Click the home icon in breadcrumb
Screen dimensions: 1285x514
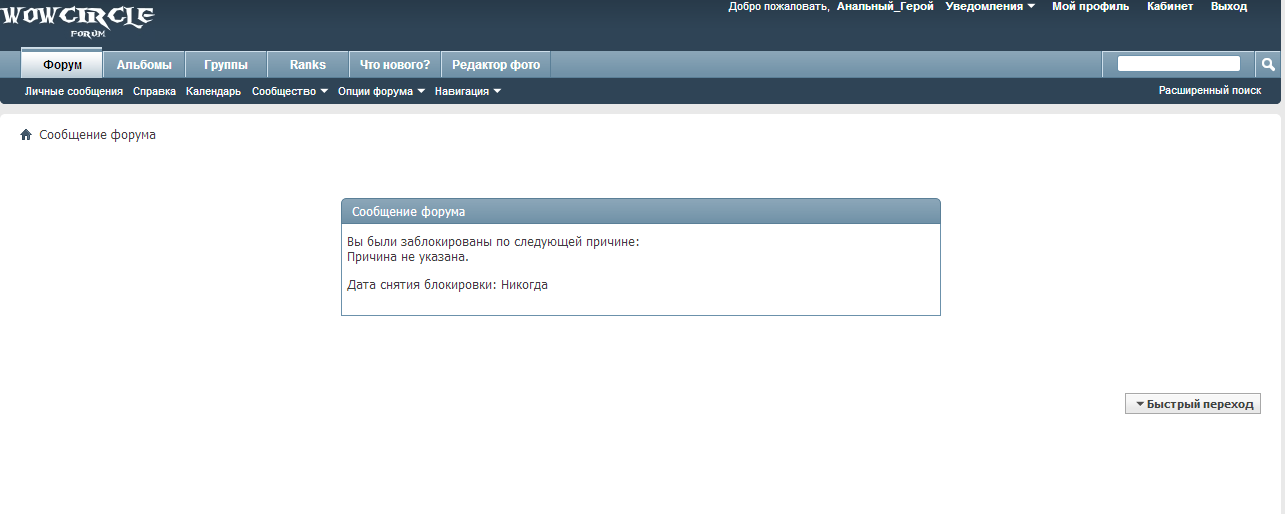click(x=26, y=135)
